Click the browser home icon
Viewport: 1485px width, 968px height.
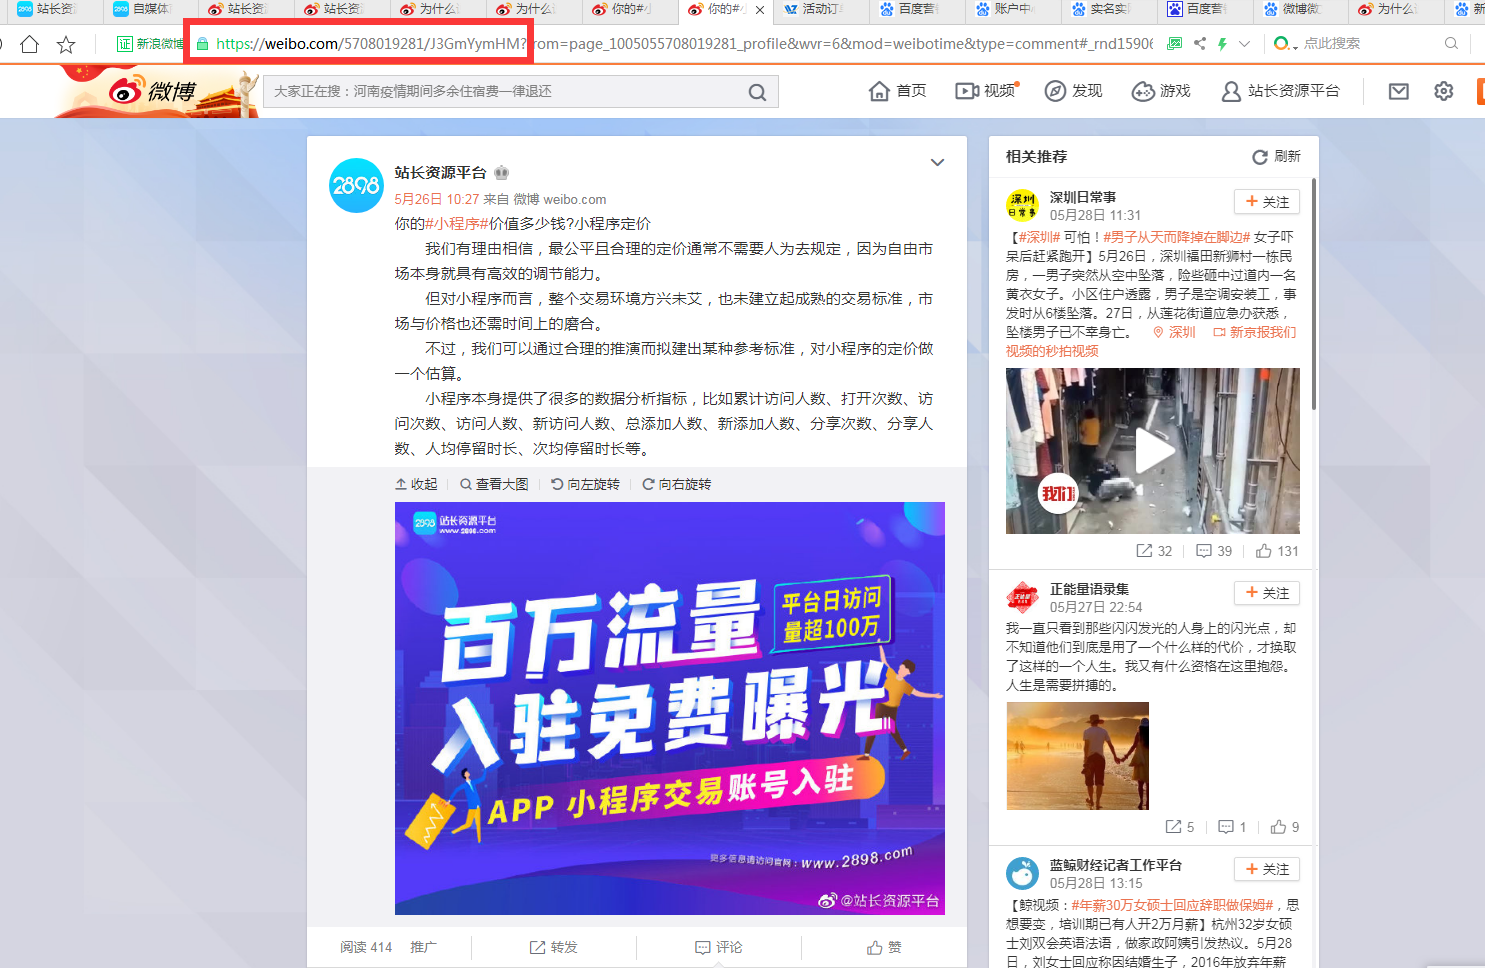[x=29, y=44]
